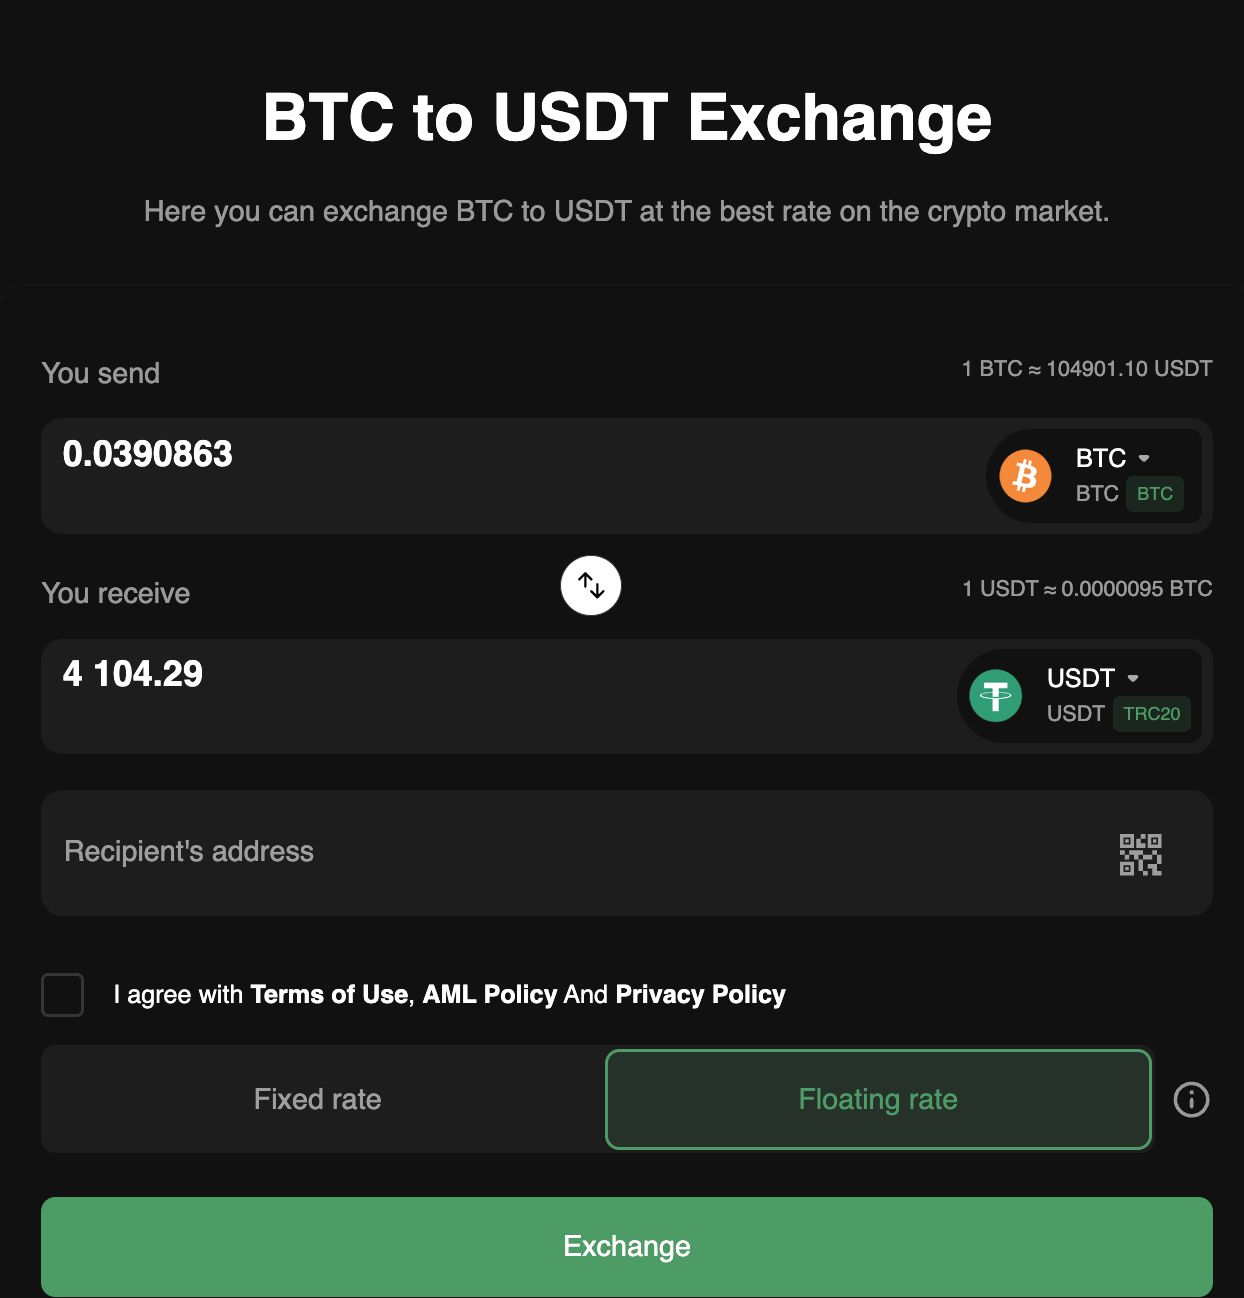Click the green BTC network badge
This screenshot has height=1298, width=1244.
(x=1154, y=494)
